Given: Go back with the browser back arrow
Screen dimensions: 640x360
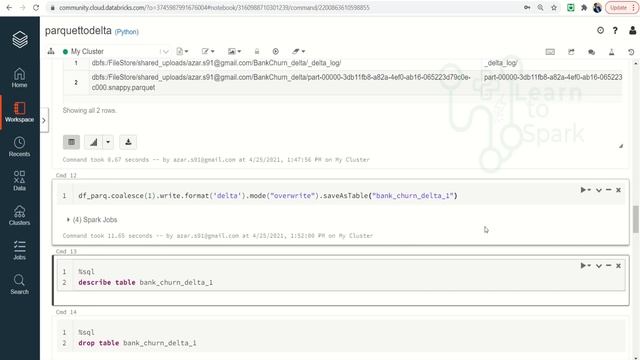Looking at the screenshot, I should coord(9,8).
